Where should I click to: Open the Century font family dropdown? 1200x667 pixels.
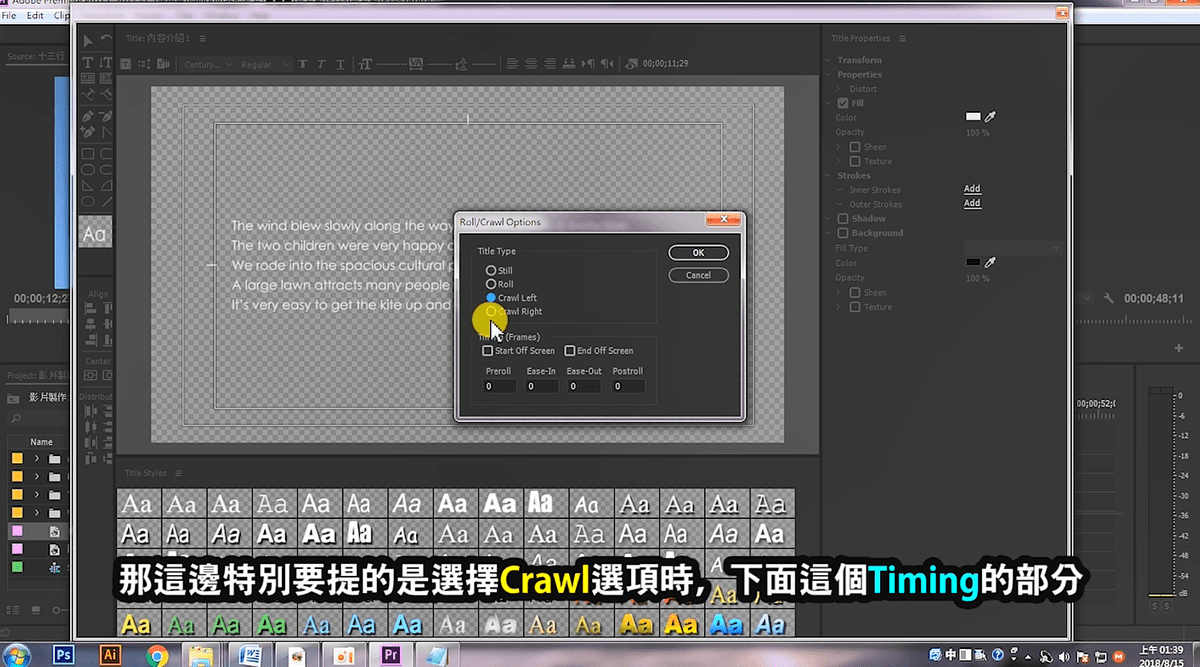(208, 64)
